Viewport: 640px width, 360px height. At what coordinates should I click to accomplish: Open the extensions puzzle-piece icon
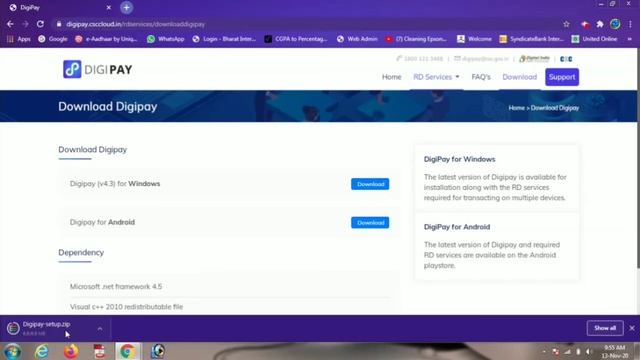tap(600, 24)
